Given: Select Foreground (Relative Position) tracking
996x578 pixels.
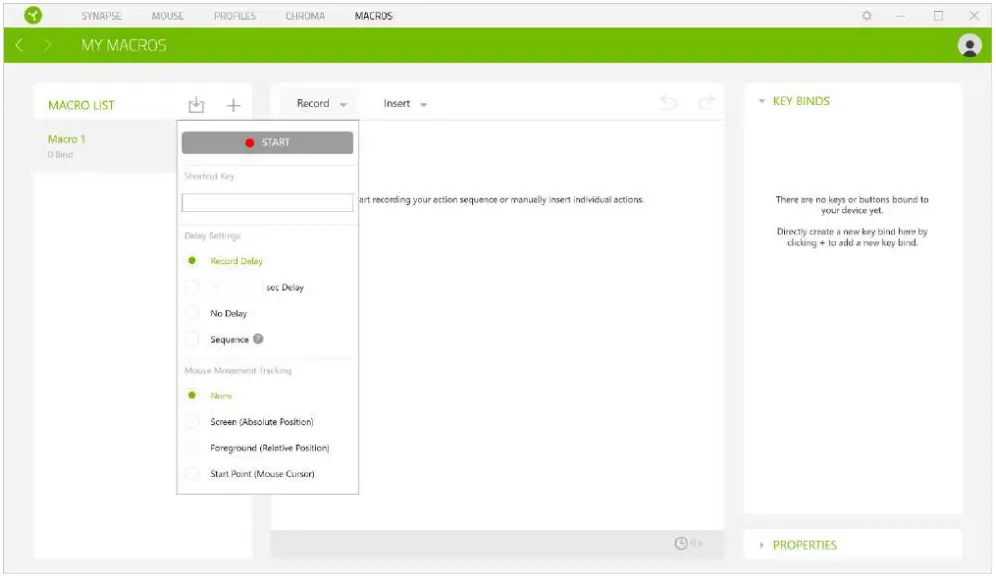Looking at the screenshot, I should coord(192,448).
